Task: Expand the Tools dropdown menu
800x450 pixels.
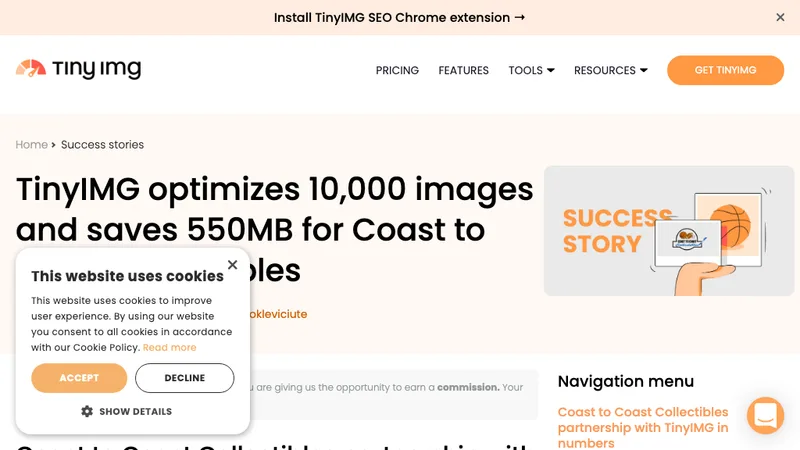Action: [x=531, y=70]
